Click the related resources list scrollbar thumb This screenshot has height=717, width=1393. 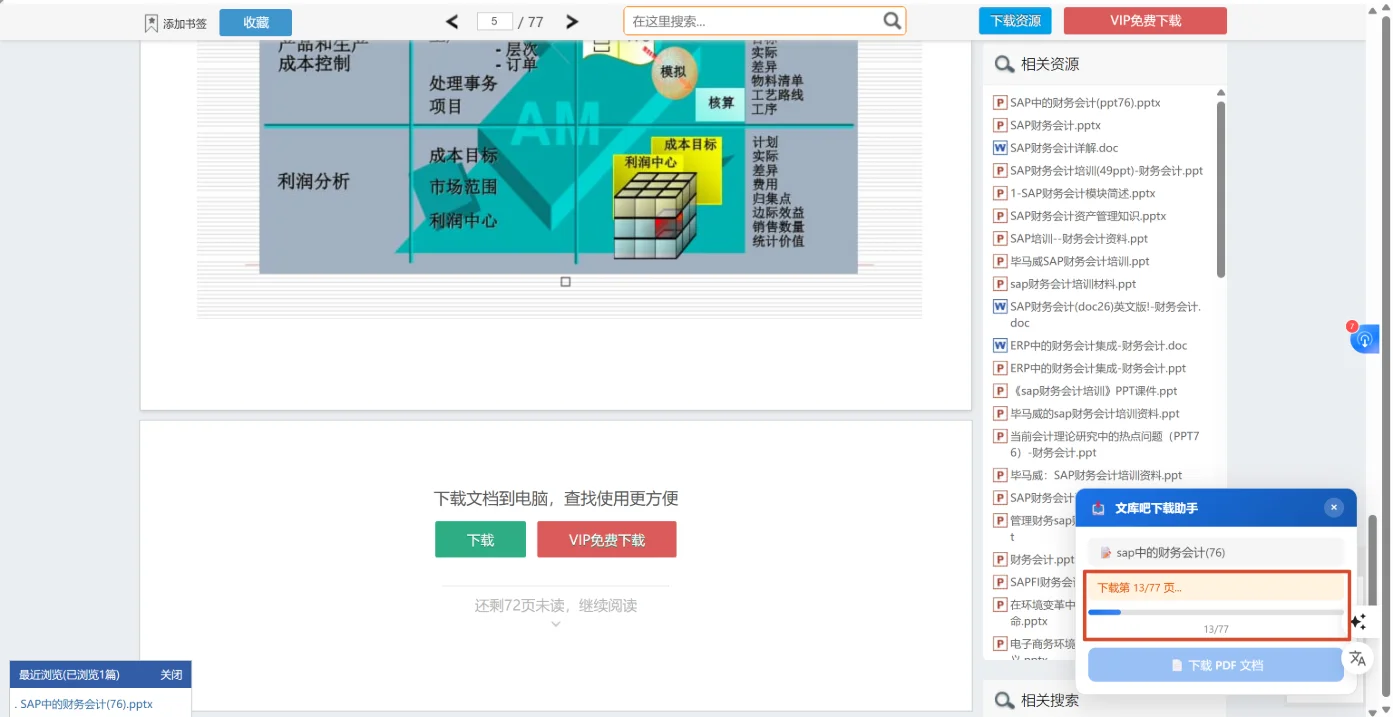[1221, 189]
